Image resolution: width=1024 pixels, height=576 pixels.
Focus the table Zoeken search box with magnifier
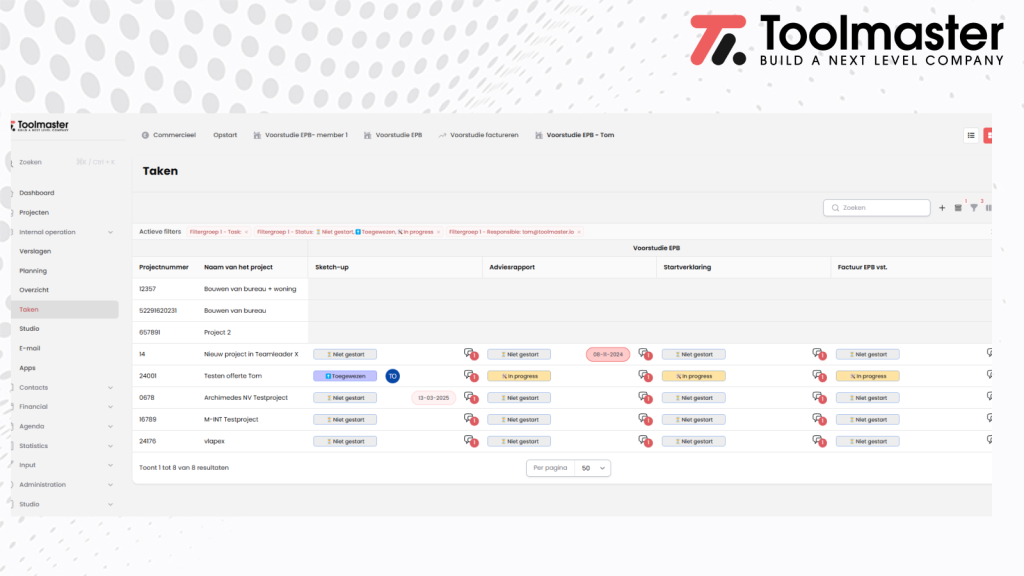[876, 208]
